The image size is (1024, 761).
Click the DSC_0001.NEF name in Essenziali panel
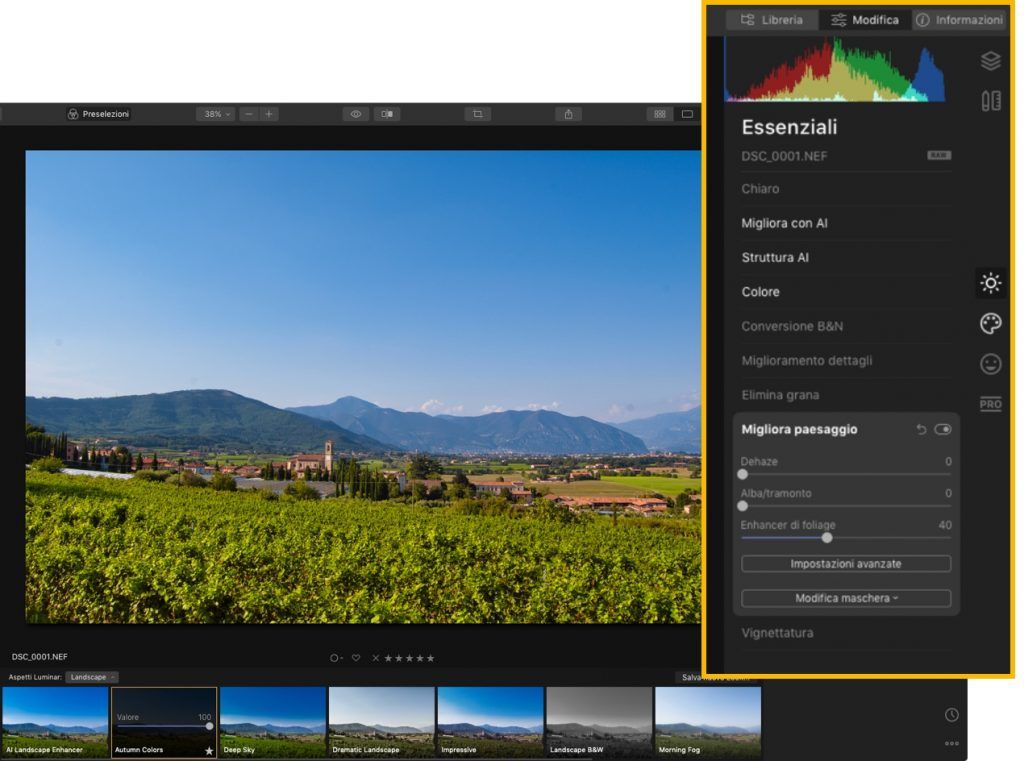pyautogui.click(x=784, y=156)
